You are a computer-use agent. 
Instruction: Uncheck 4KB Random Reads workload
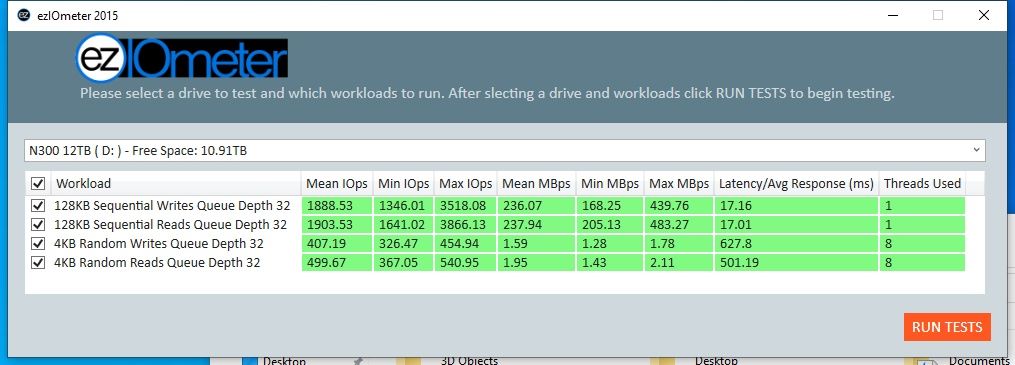pos(38,263)
